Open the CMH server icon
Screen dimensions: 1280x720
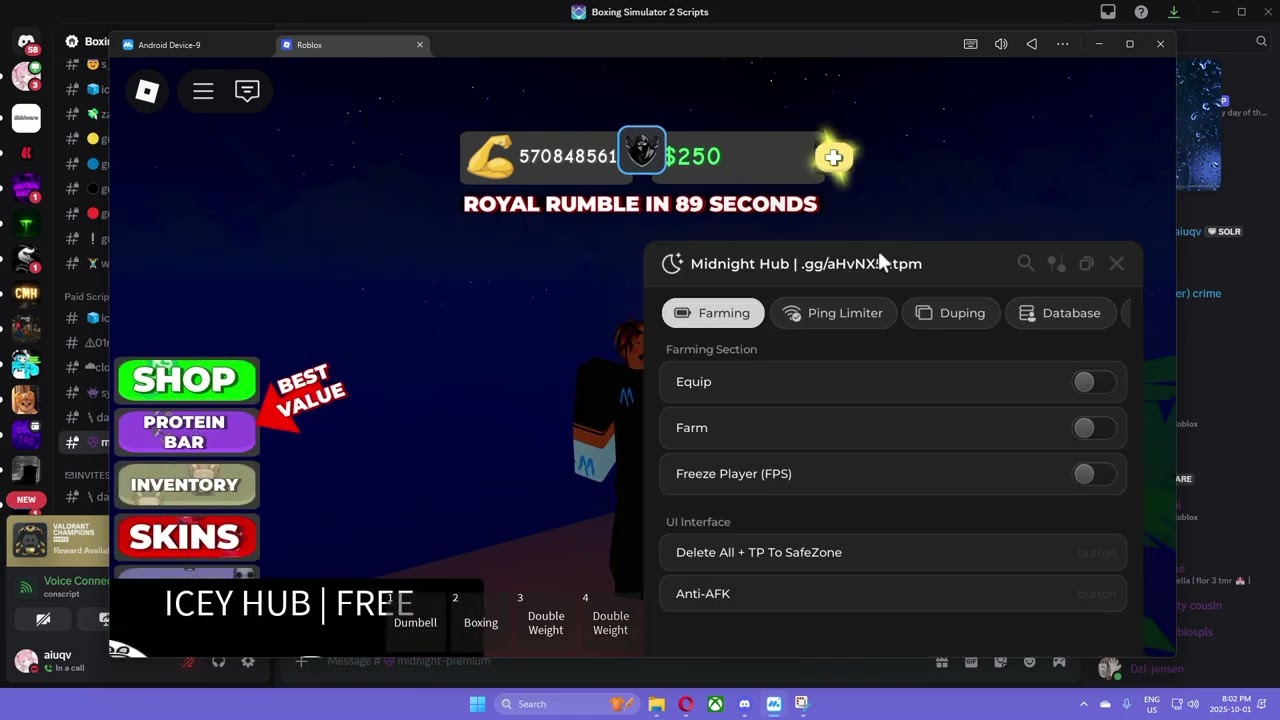26,293
